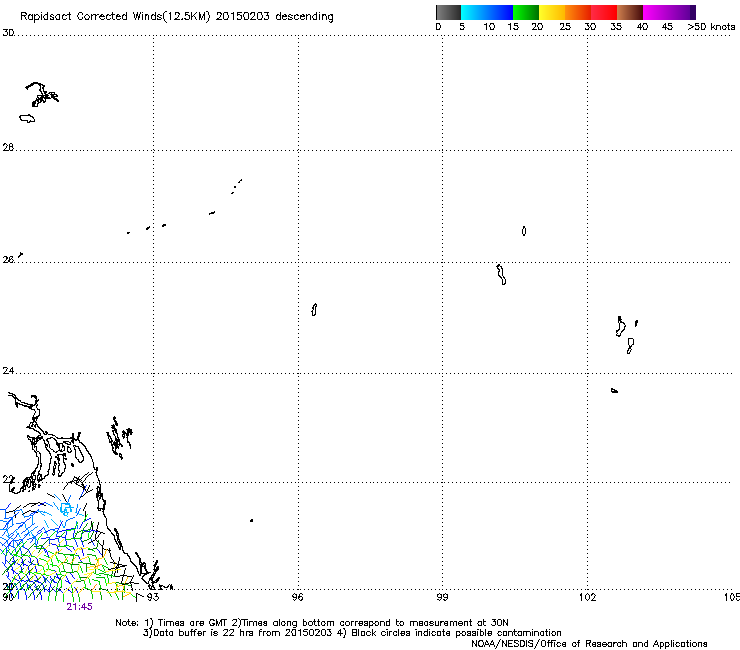Pick the green 15–20 knots legend segment
Image resolution: width=740 pixels, height=650 pixels.
(526, 12)
